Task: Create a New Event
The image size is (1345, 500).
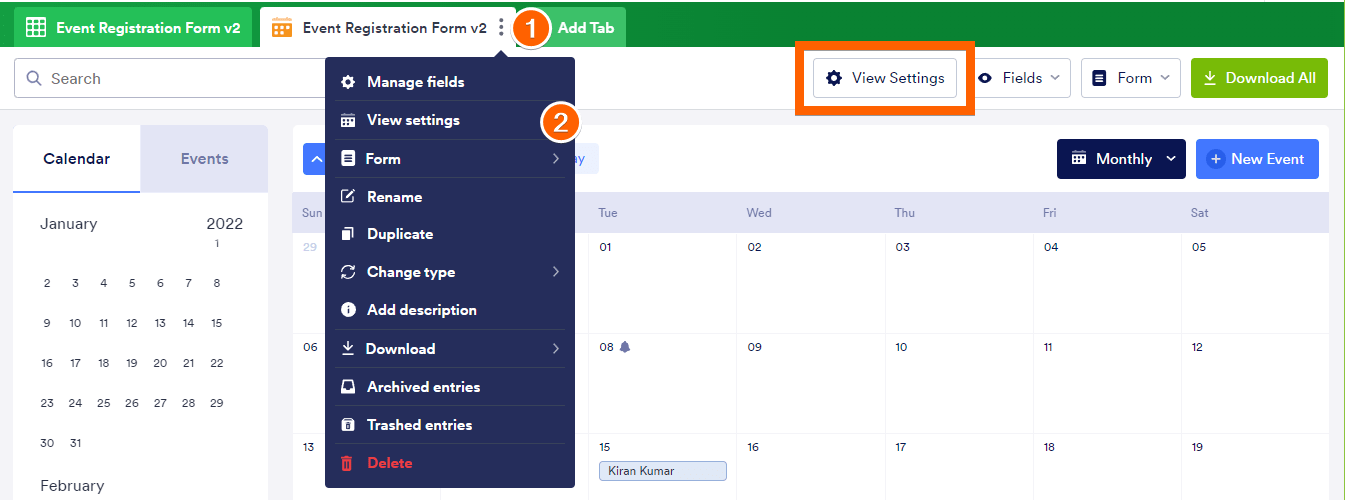Action: (1256, 159)
